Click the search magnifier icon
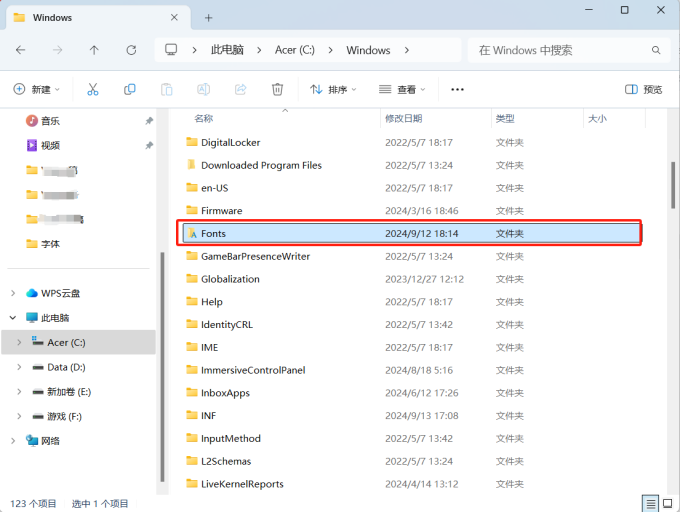This screenshot has height=512, width=680. click(656, 50)
